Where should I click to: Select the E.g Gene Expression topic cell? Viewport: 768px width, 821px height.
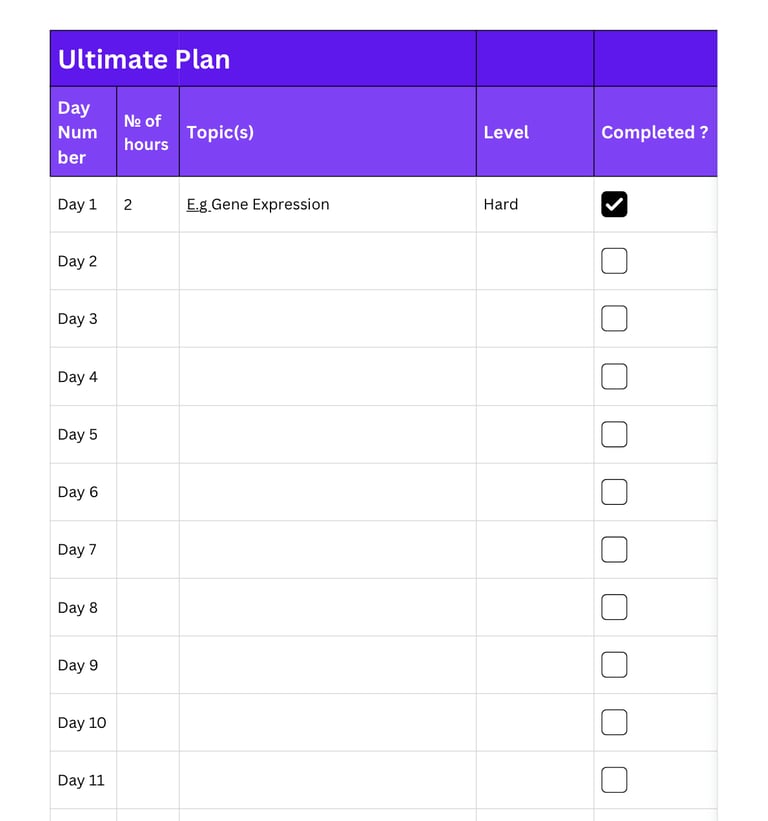tap(327, 204)
